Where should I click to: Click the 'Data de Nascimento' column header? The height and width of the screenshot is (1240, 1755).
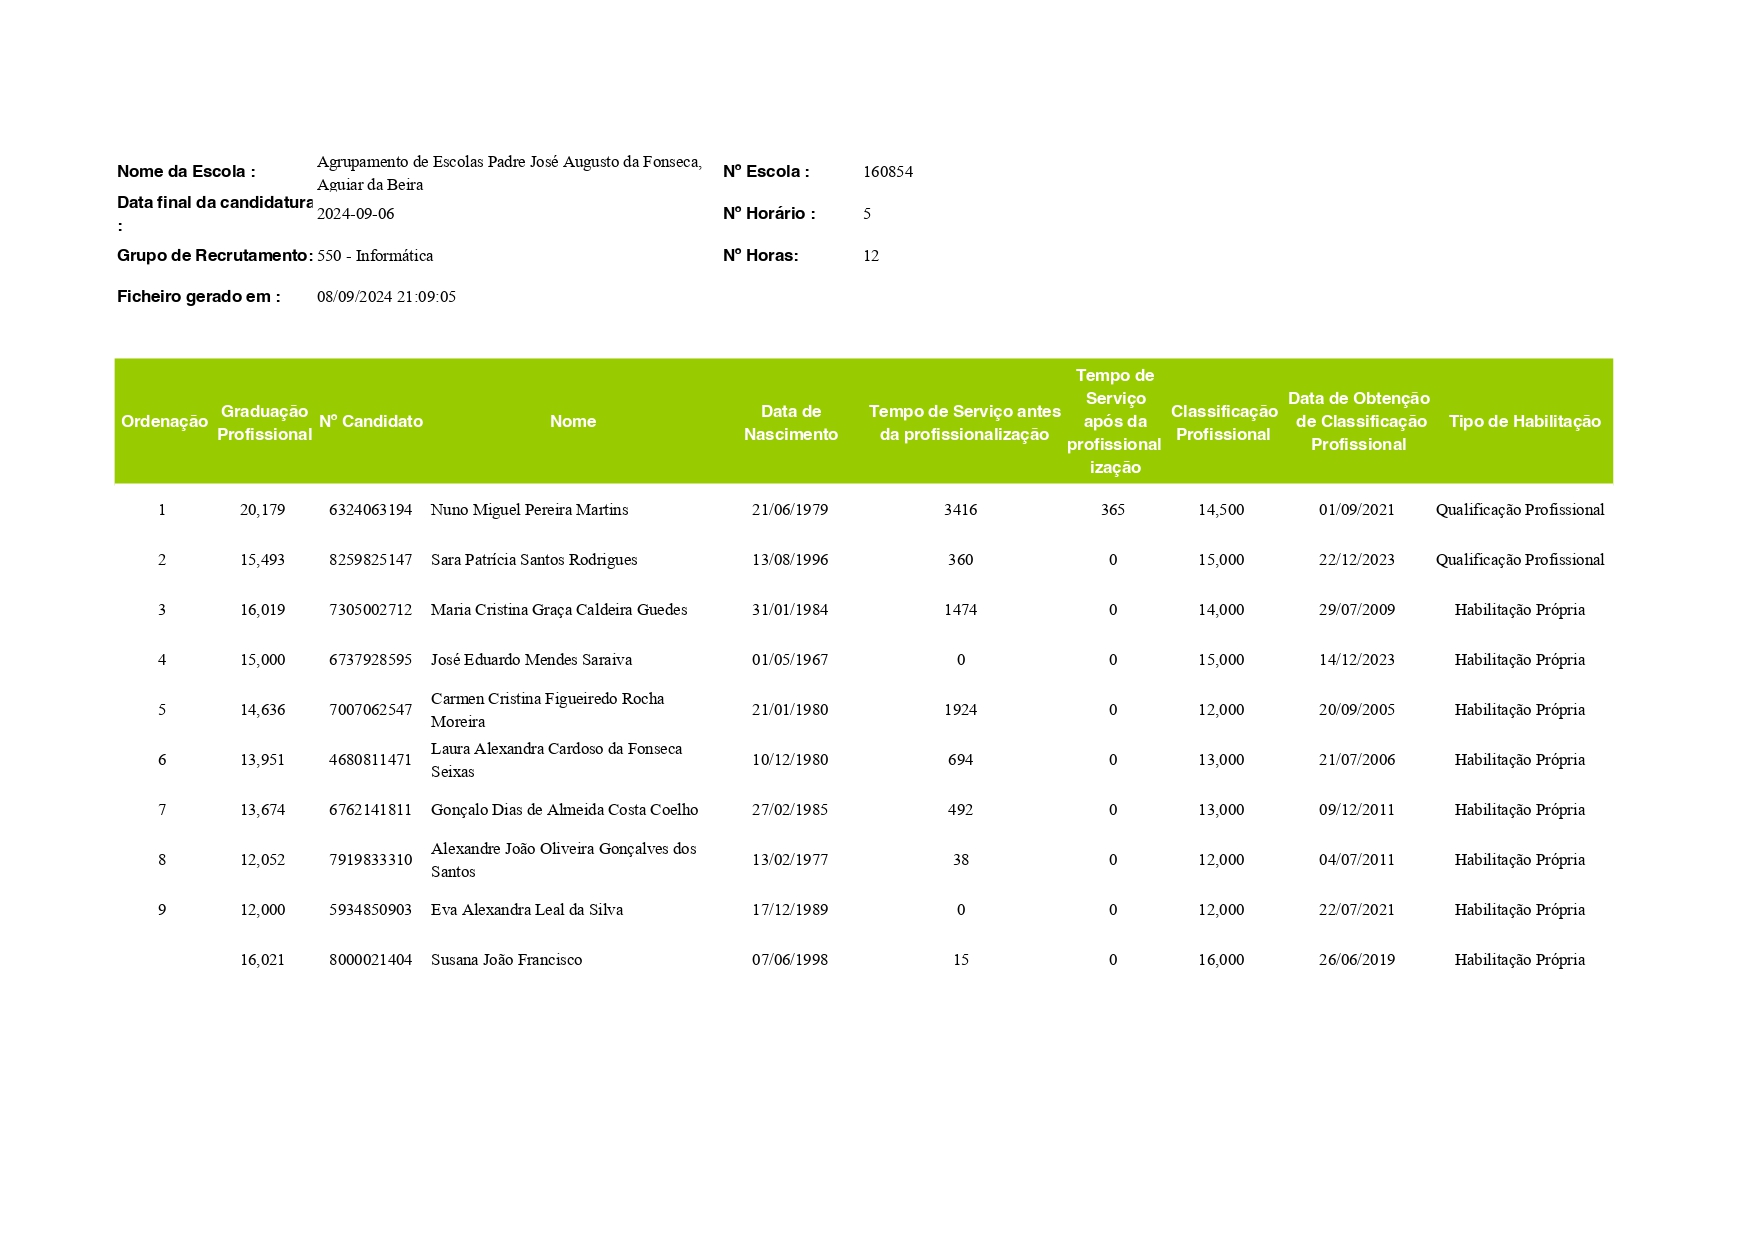pos(791,423)
